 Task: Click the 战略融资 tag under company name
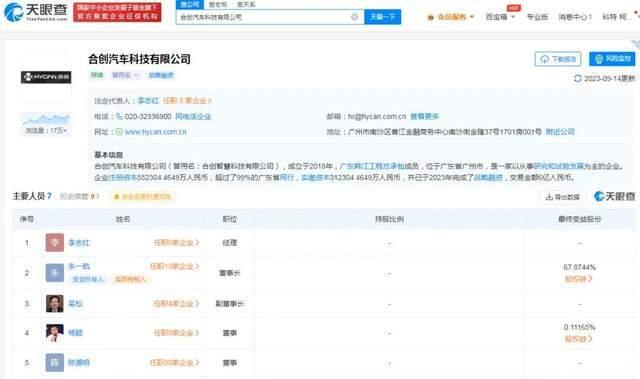point(161,75)
